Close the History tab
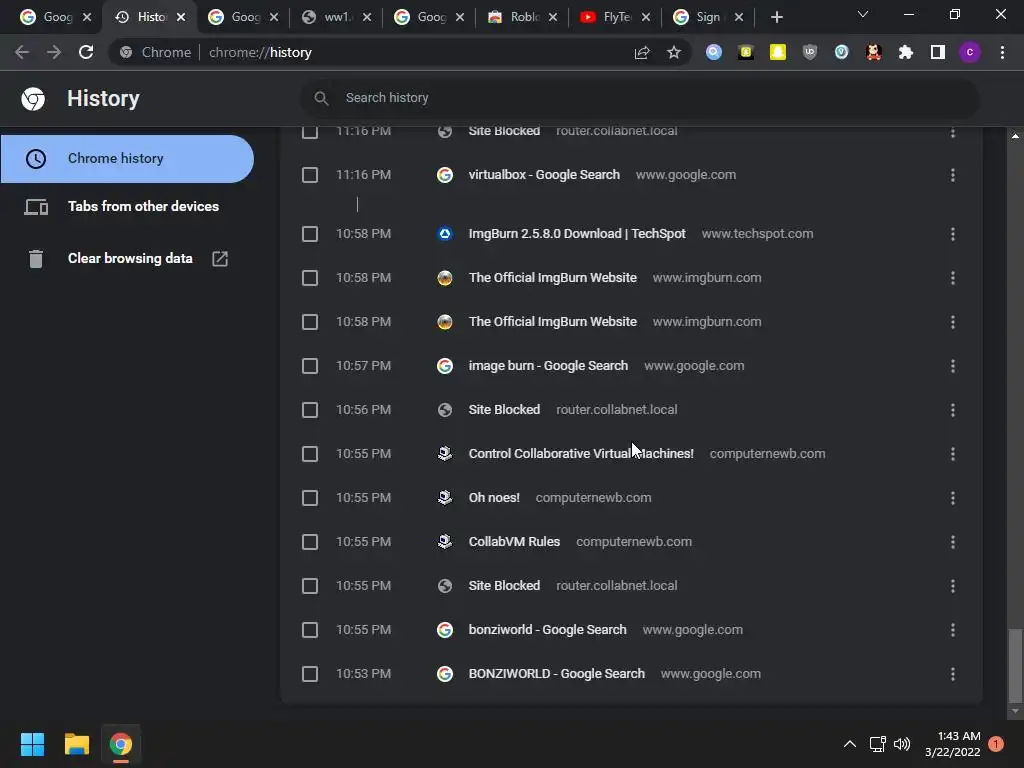Viewport: 1024px width, 768px height. pyautogui.click(x=181, y=17)
